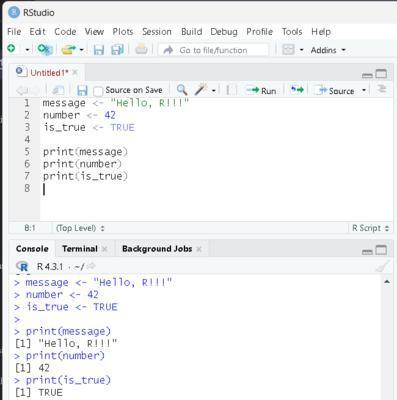Open the Source options dropdown arrow

point(364,90)
